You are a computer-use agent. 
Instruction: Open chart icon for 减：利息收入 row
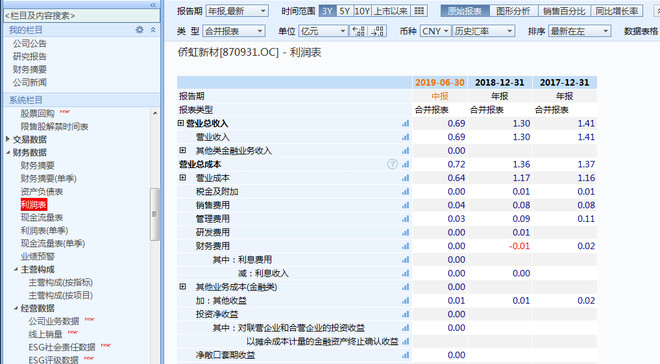pyautogui.click(x=405, y=273)
